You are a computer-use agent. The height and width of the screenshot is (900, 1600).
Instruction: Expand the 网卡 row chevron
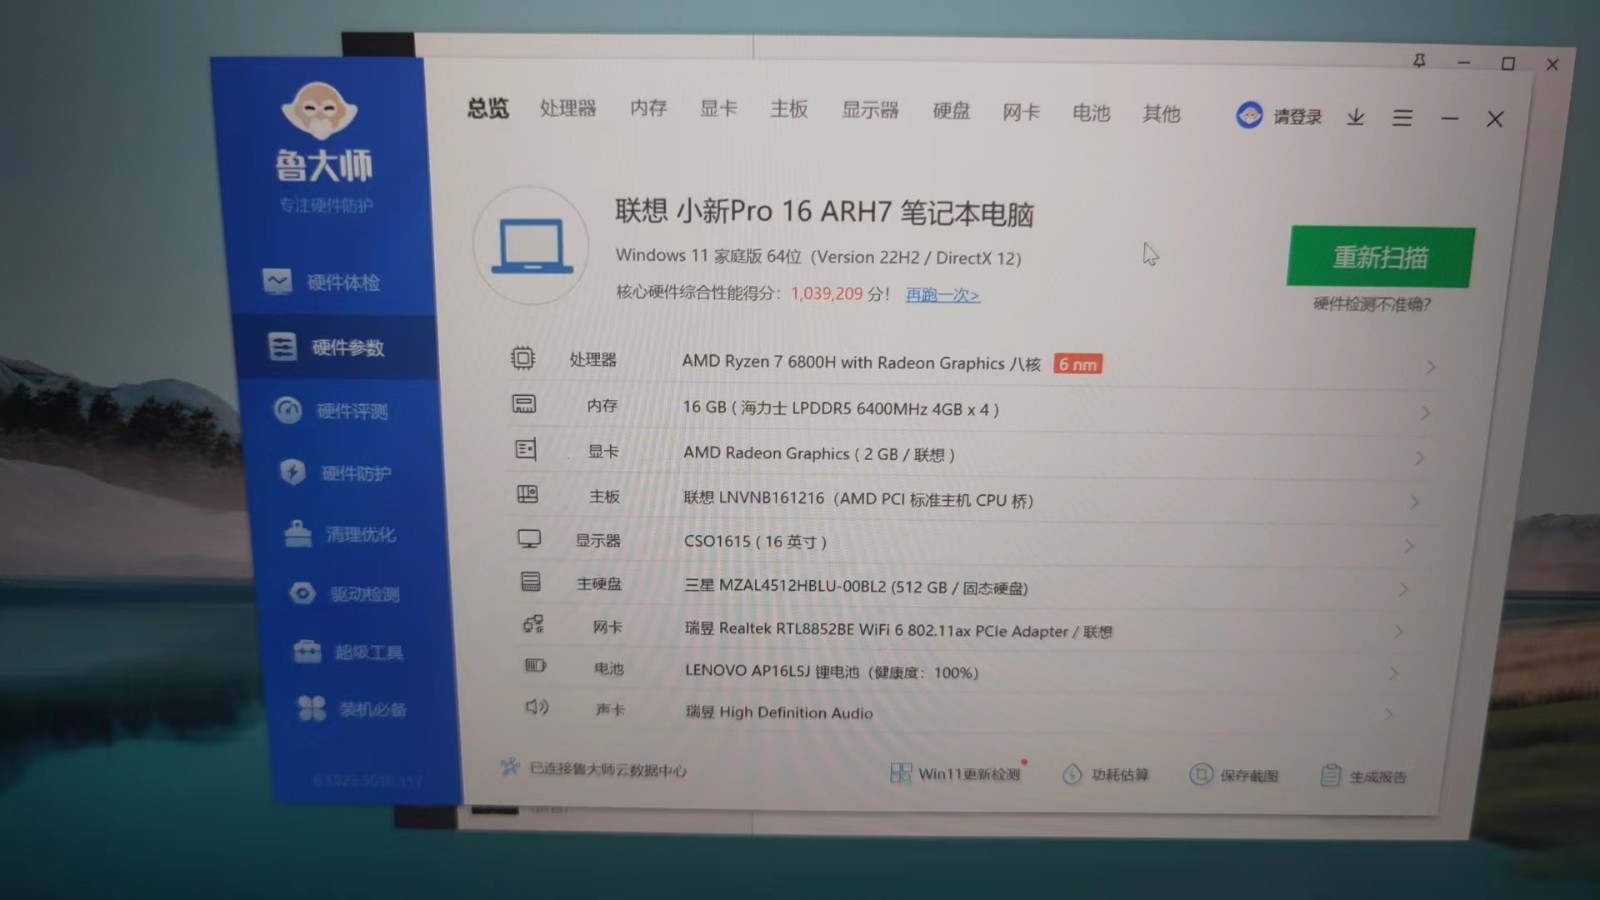[1399, 632]
